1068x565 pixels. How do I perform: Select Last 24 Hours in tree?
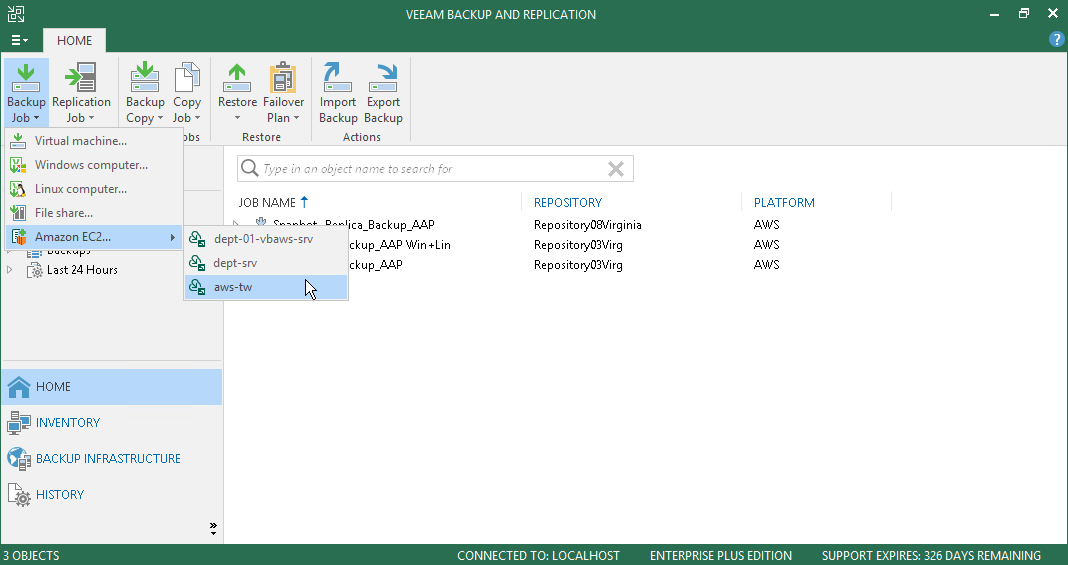82,270
